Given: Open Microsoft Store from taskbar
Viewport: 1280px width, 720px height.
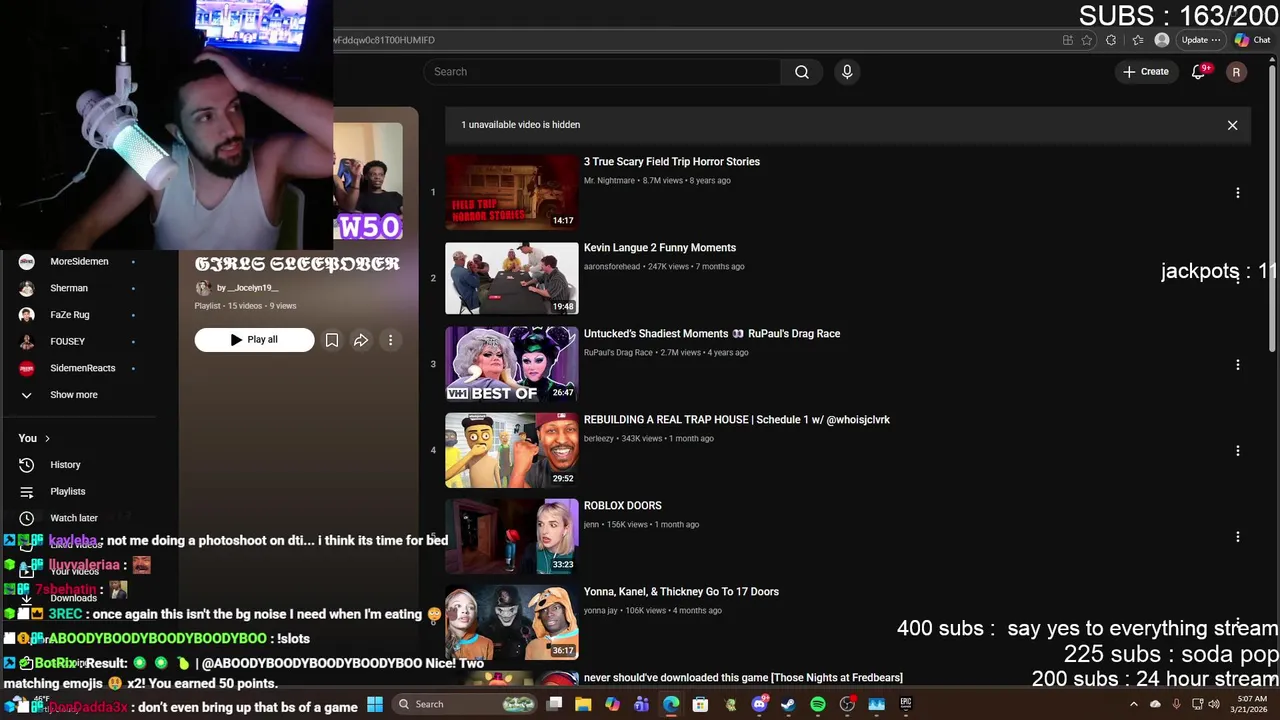Looking at the screenshot, I should point(700,704).
